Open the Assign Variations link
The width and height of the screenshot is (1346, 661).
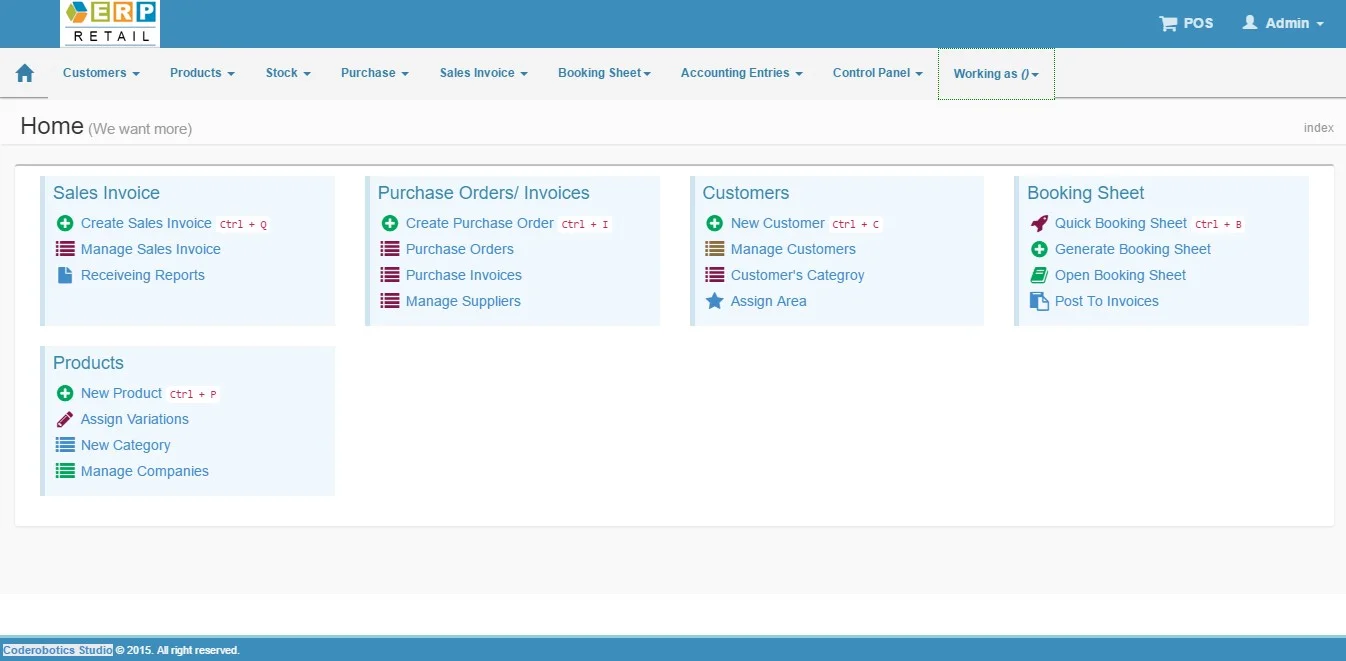coord(135,419)
